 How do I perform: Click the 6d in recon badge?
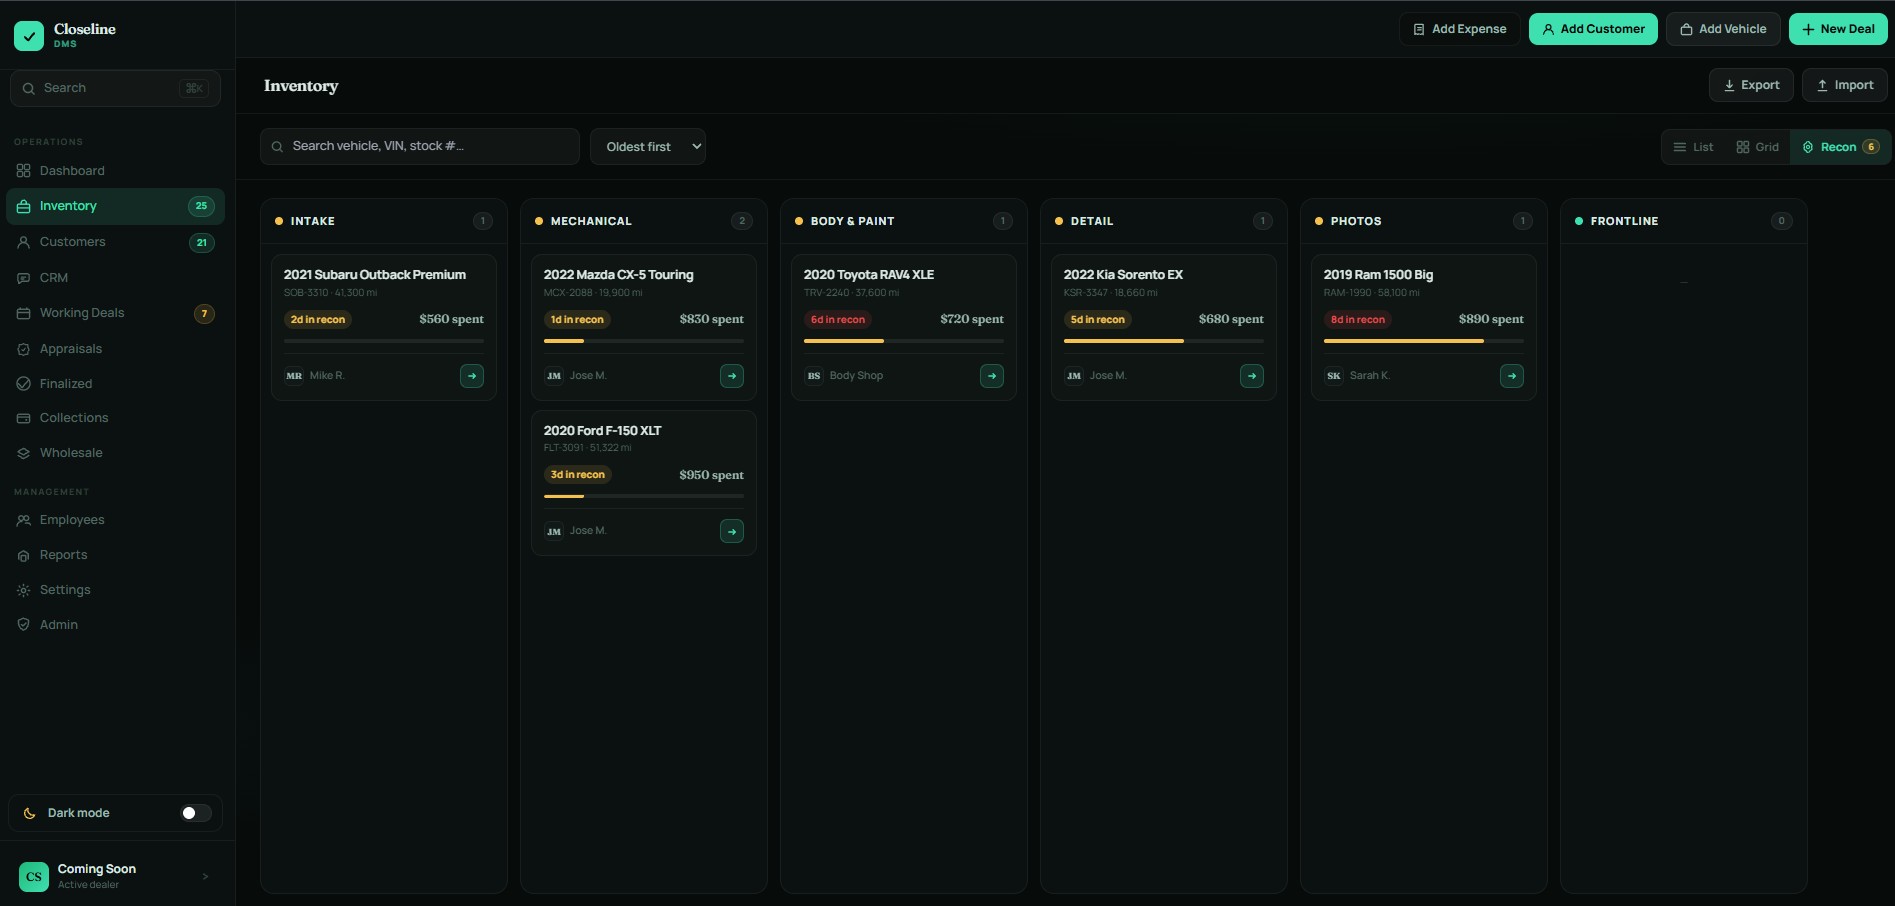pyautogui.click(x=838, y=320)
